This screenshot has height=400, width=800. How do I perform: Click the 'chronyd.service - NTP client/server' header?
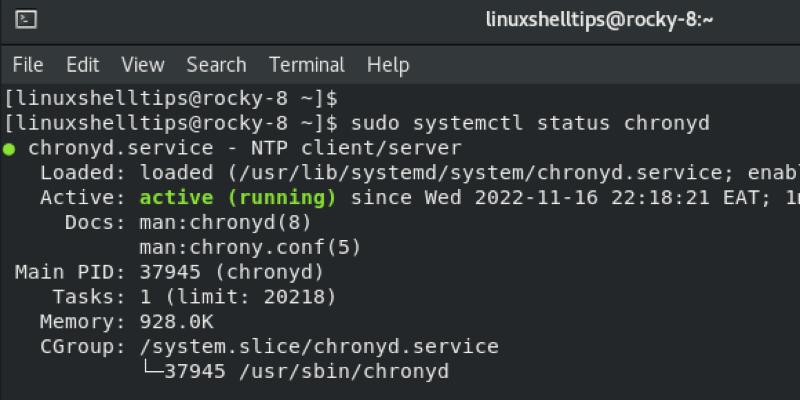245,149
